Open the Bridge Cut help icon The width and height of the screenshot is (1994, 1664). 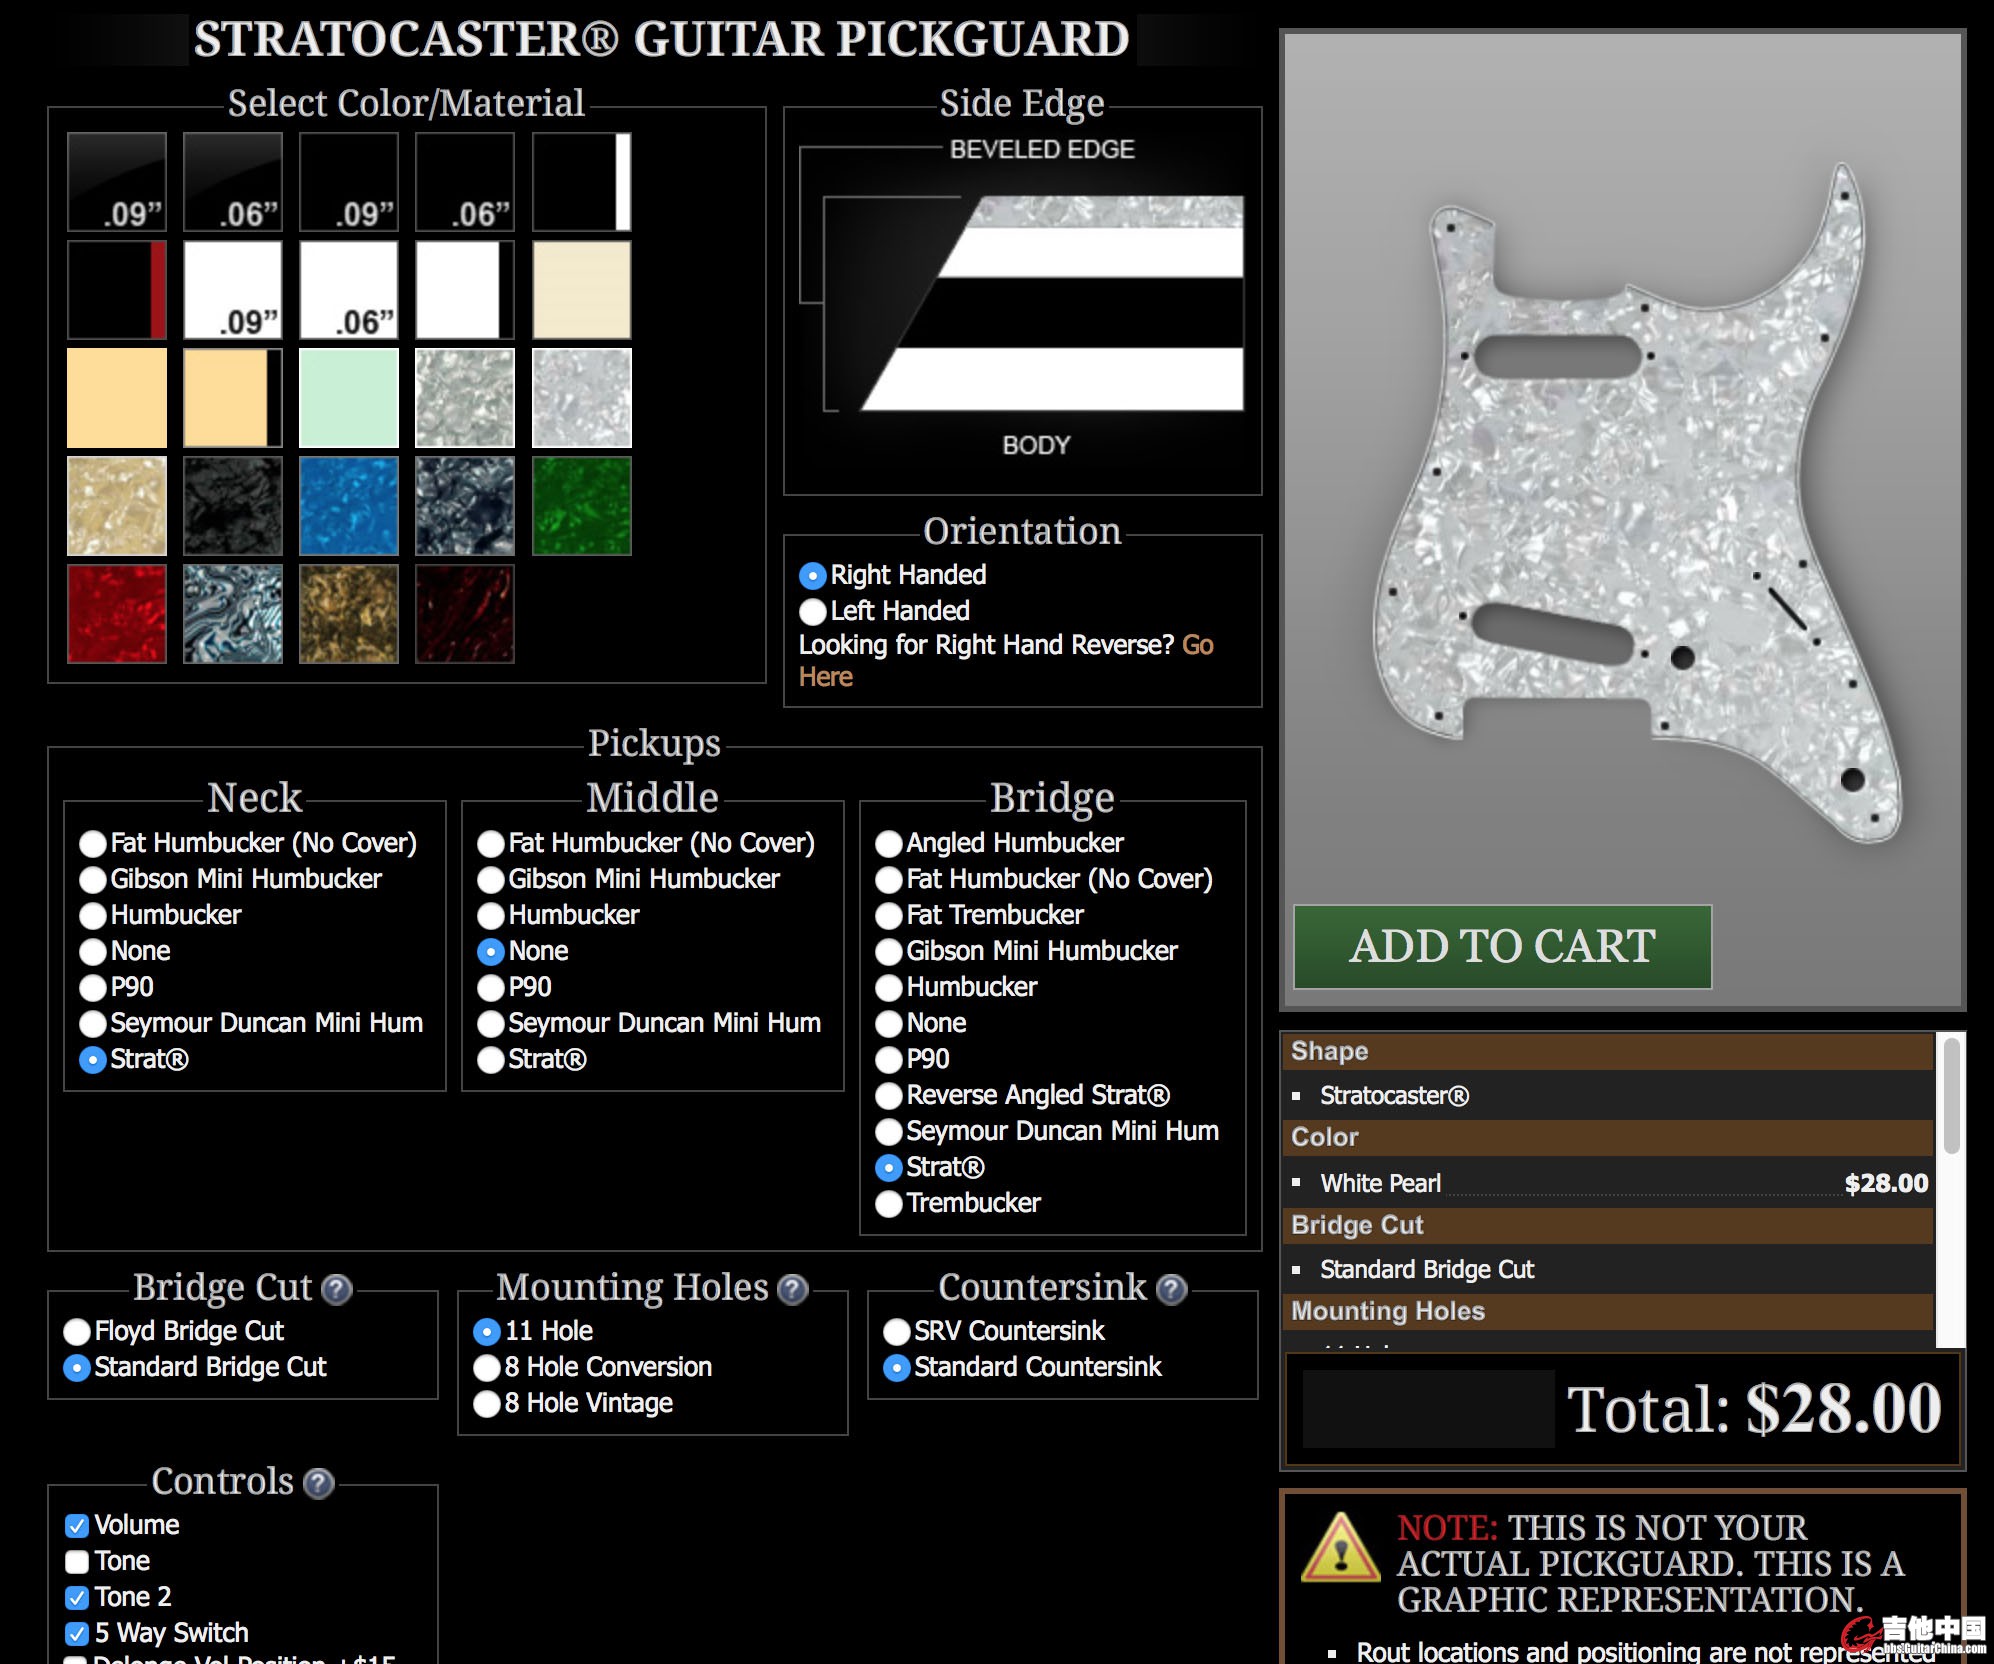[x=337, y=1289]
